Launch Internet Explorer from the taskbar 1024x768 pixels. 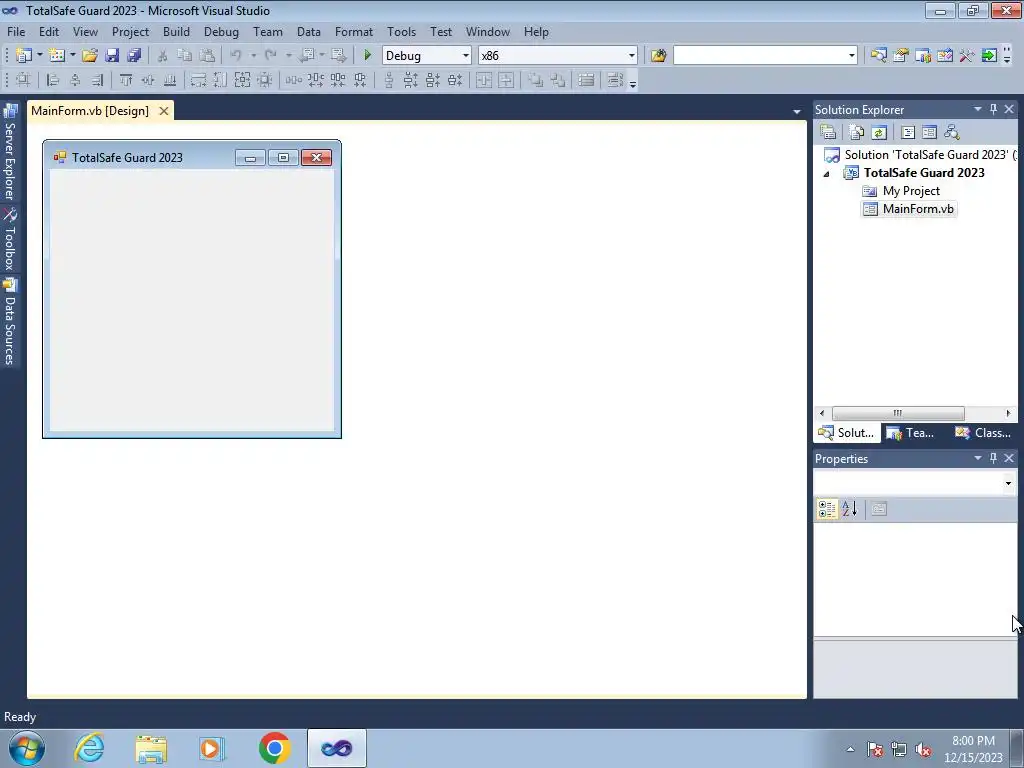[89, 748]
